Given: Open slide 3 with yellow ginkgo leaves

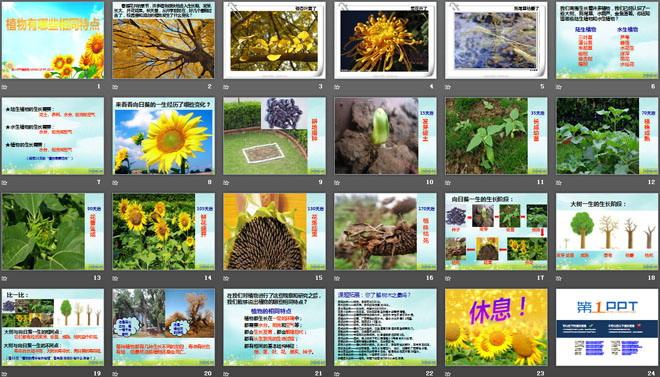Looking at the screenshot, I should click(274, 40).
